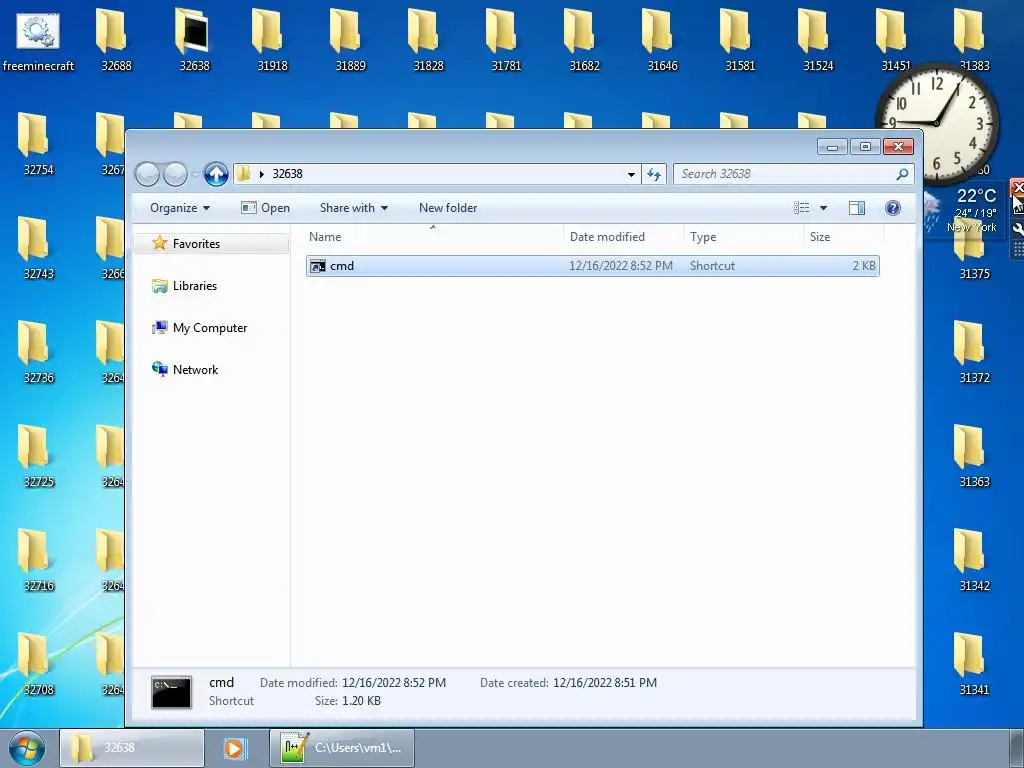Select the 32688 desktop folder
Image resolution: width=1024 pixels, height=768 pixels.
[116, 42]
